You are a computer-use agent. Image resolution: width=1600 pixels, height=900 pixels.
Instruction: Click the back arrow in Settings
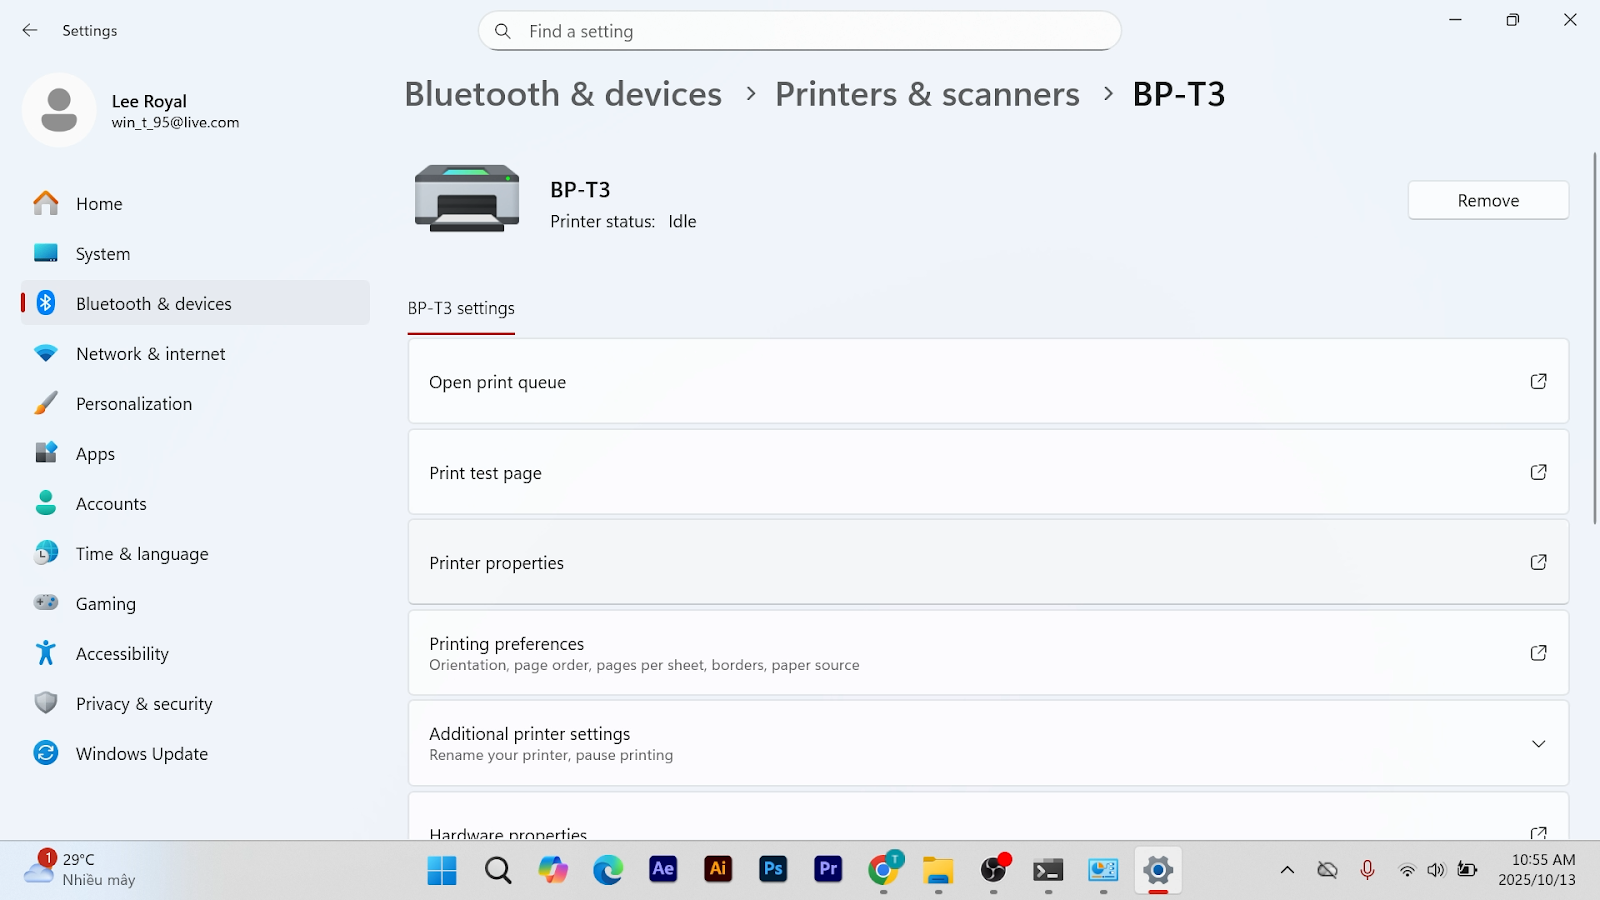tap(30, 31)
